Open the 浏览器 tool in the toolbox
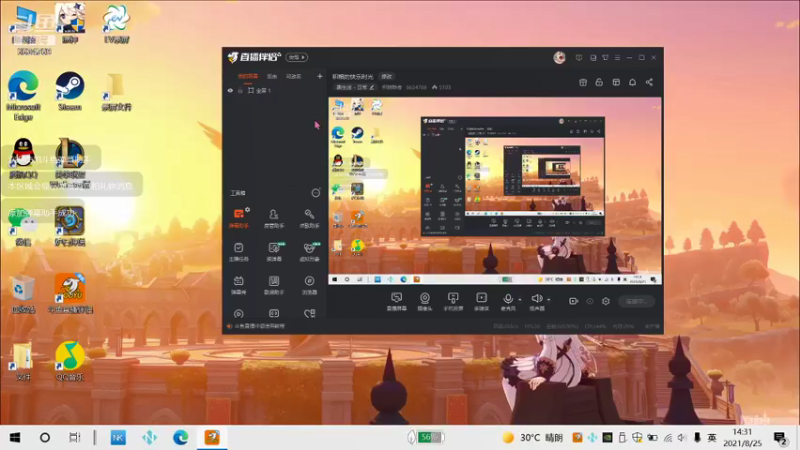The image size is (800, 450). click(x=309, y=285)
